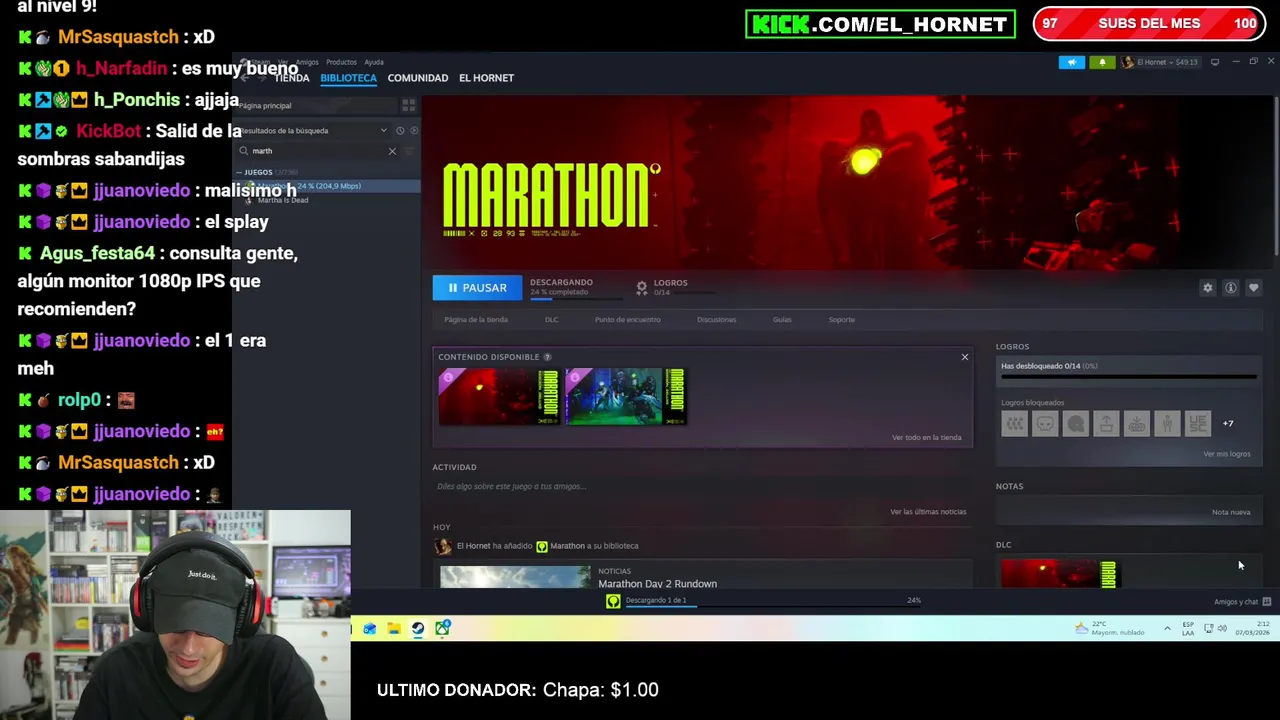Open File Explorer in taskbar
1280x720 pixels.
(x=394, y=629)
